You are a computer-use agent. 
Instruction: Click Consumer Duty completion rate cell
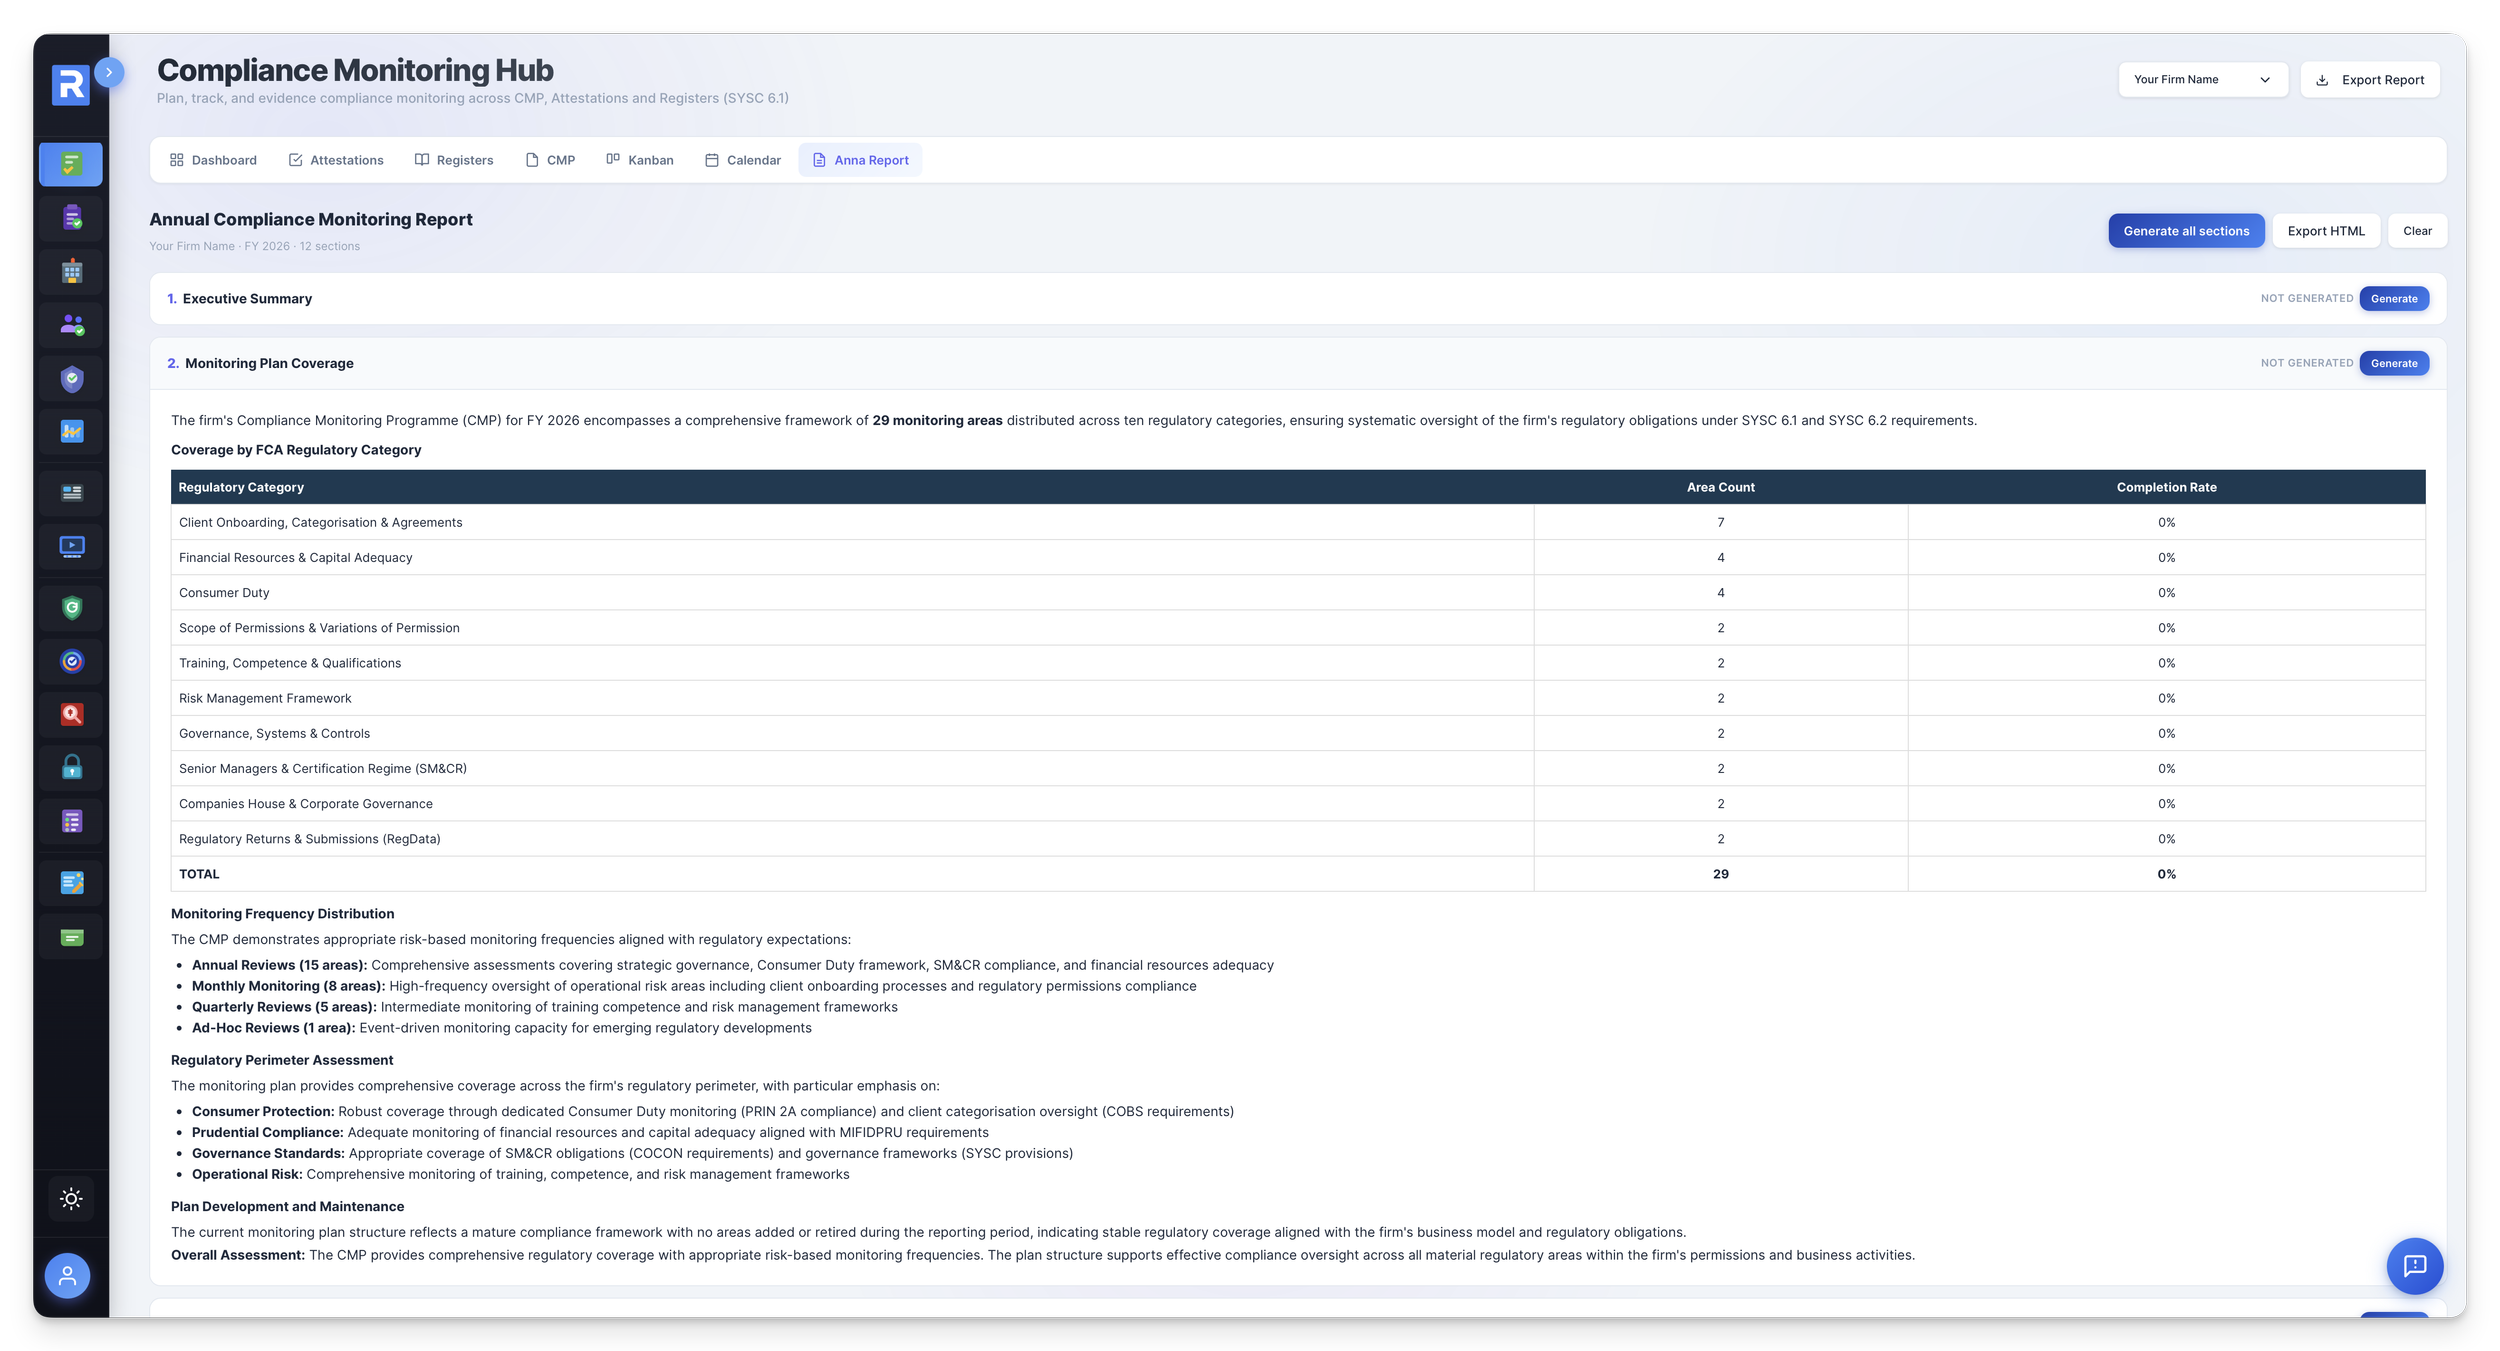coord(2167,593)
